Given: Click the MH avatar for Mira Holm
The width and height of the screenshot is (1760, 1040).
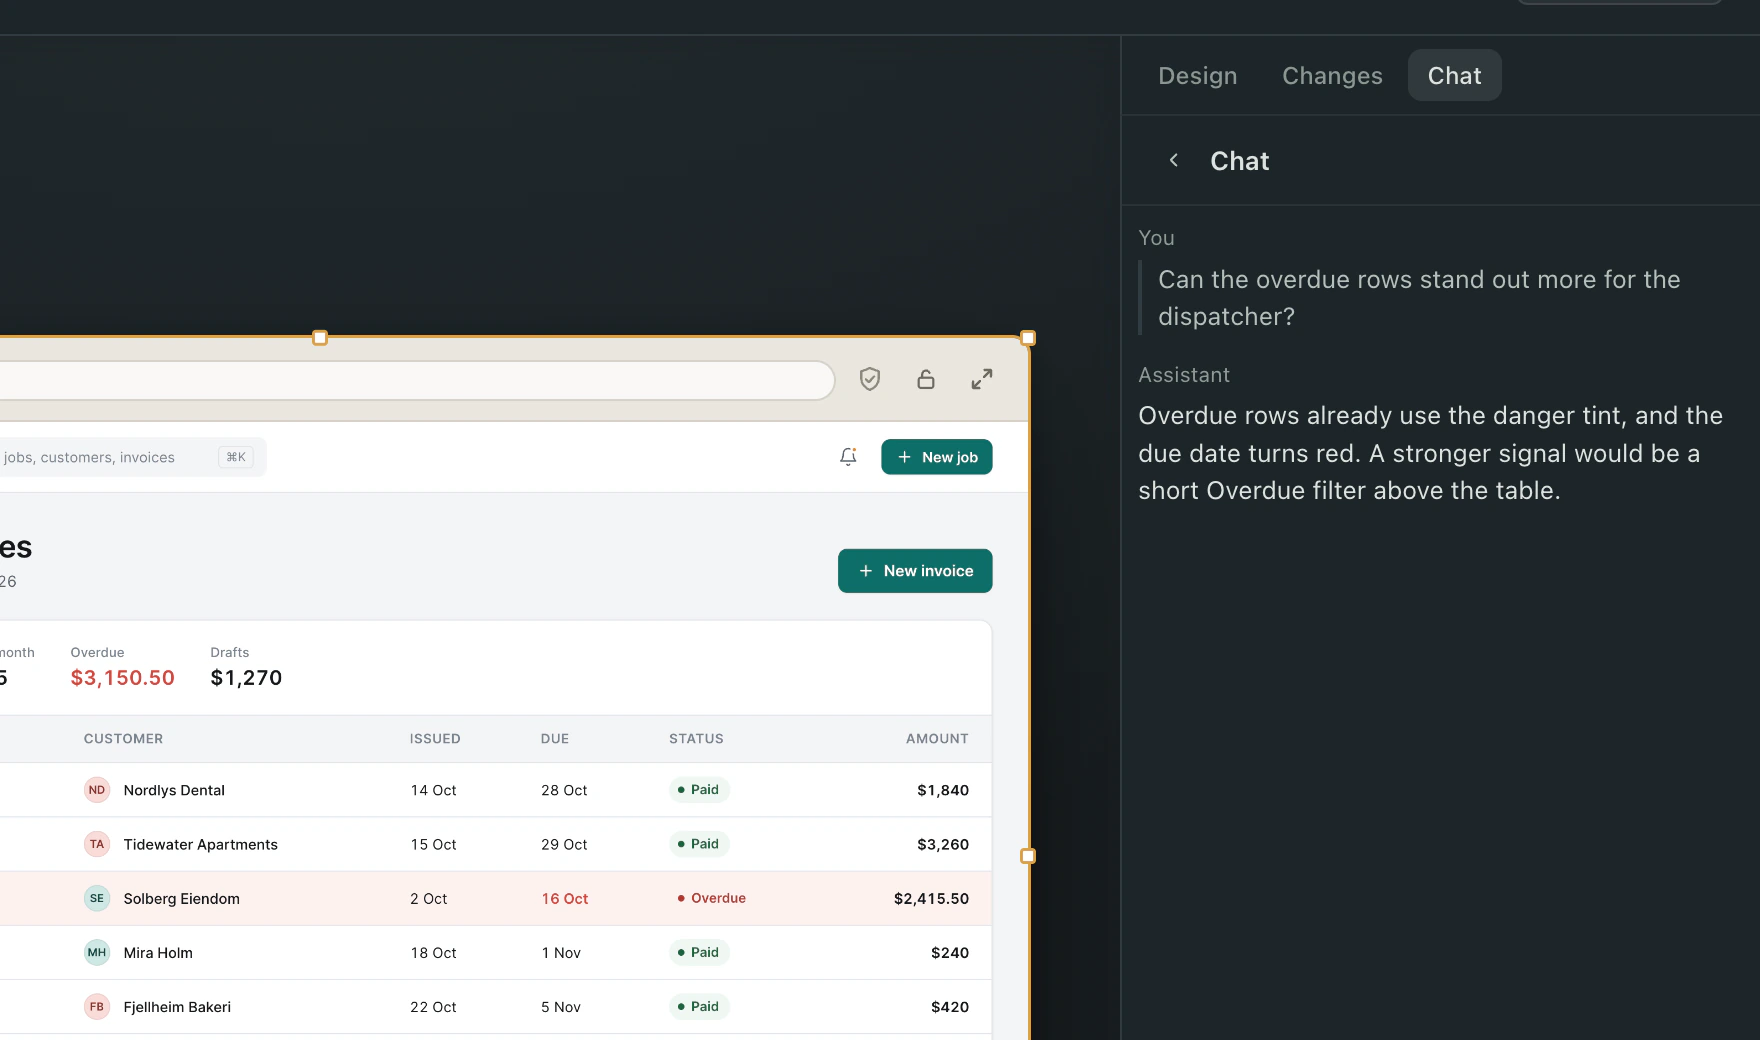Looking at the screenshot, I should [97, 952].
